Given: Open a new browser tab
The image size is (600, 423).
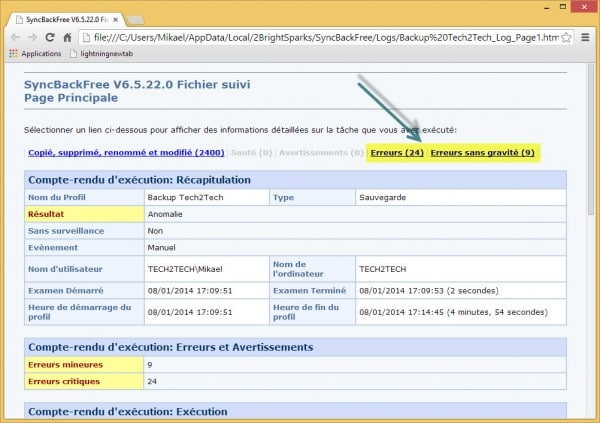Looking at the screenshot, I should 135,20.
